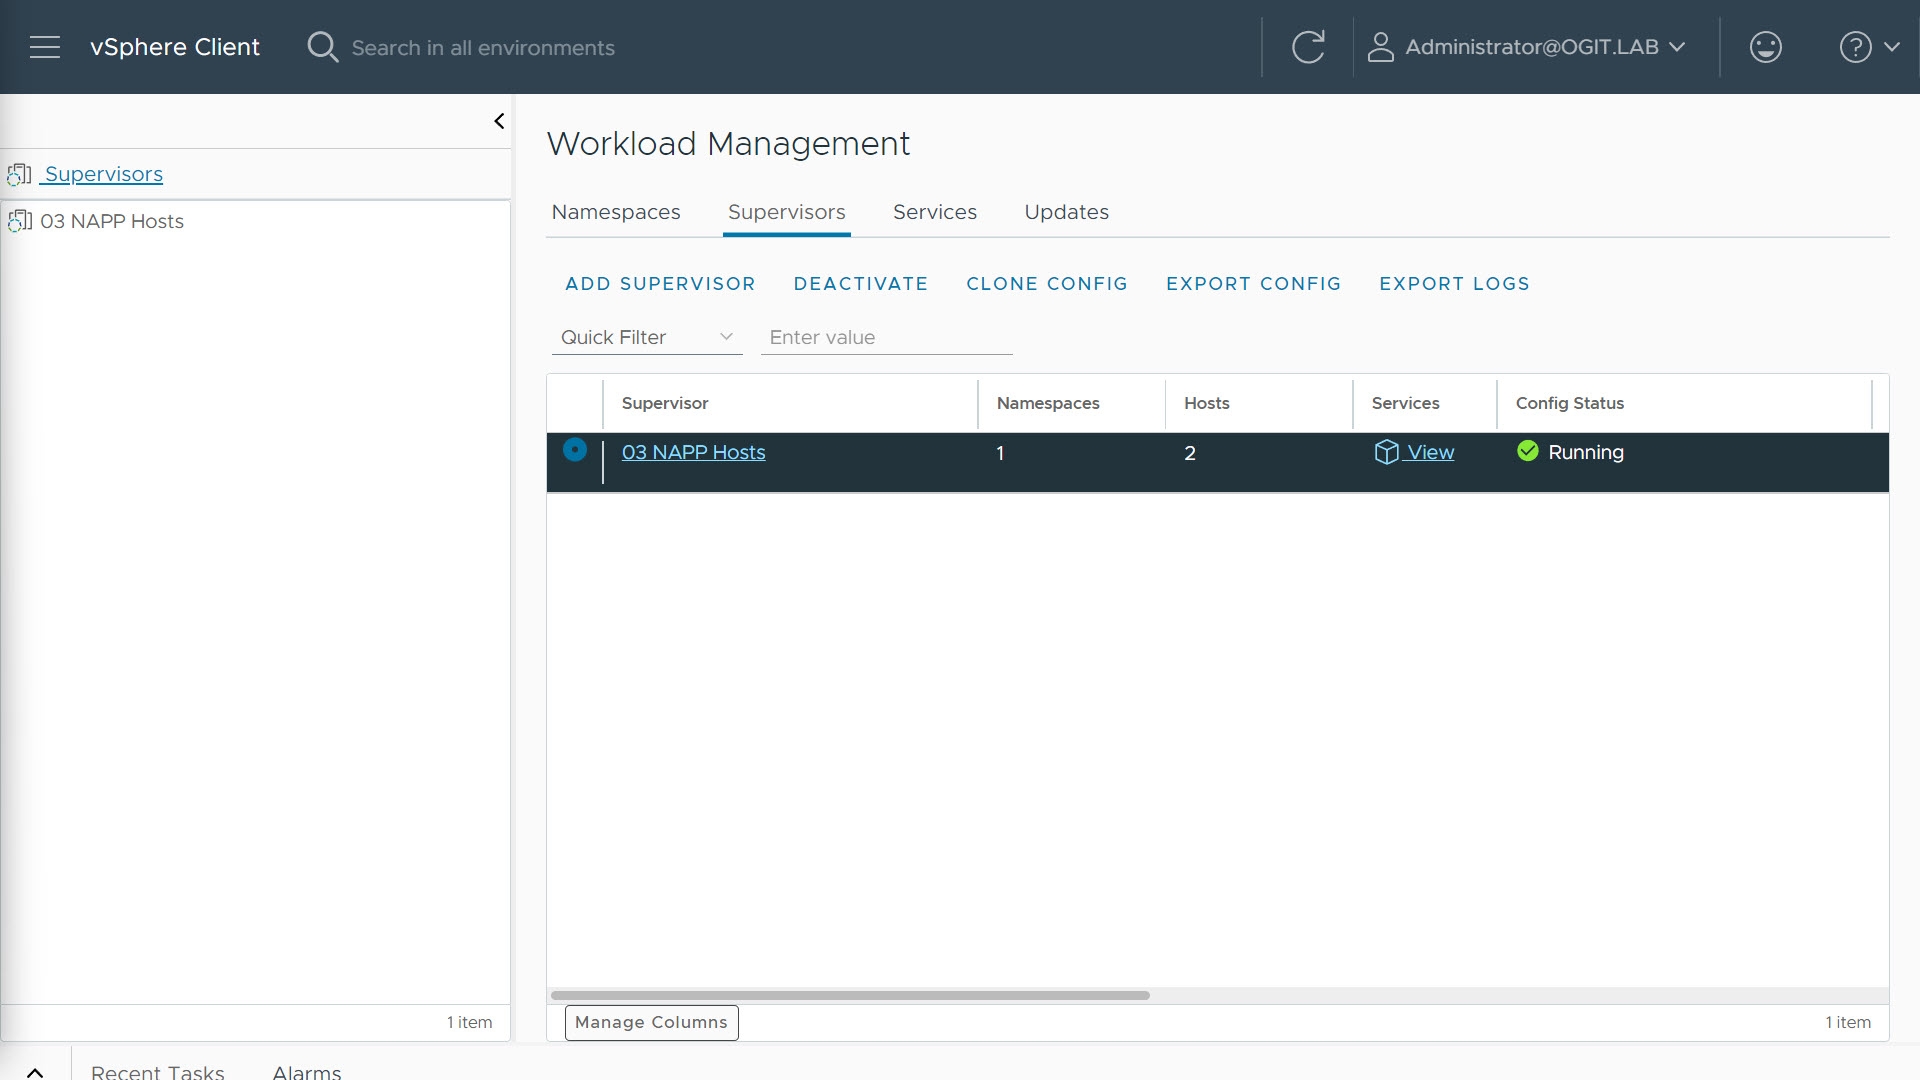The height and width of the screenshot is (1080, 1920).
Task: Click the green Running status icon
Action: coord(1528,451)
